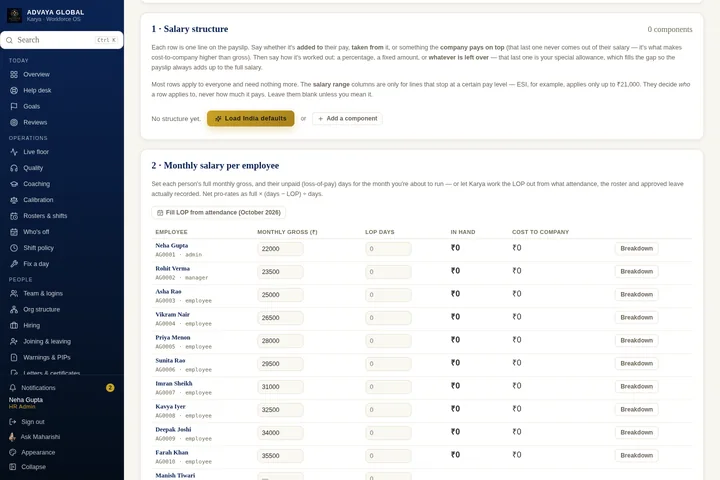720x480 pixels.
Task: Click the '0 components' count text
Action: click(x=670, y=29)
